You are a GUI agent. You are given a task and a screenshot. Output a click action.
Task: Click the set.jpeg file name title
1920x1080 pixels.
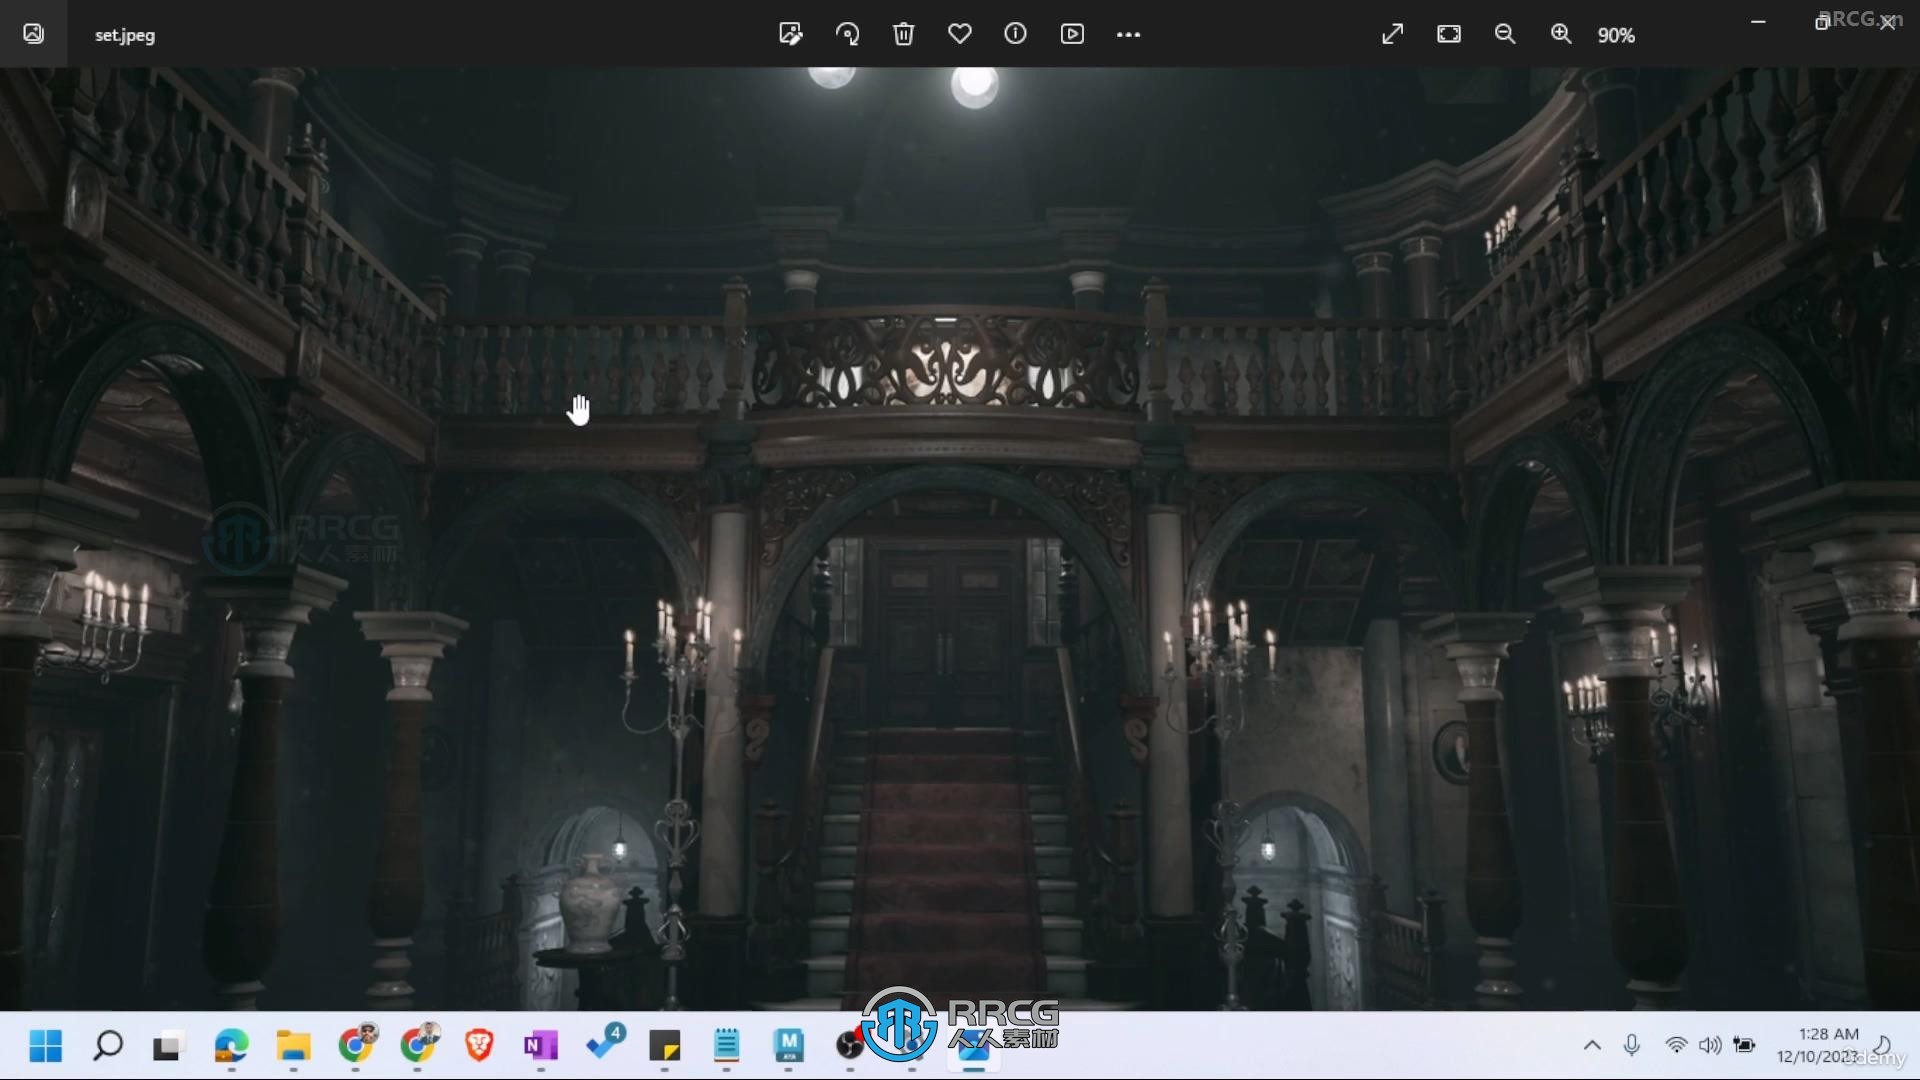click(x=125, y=35)
